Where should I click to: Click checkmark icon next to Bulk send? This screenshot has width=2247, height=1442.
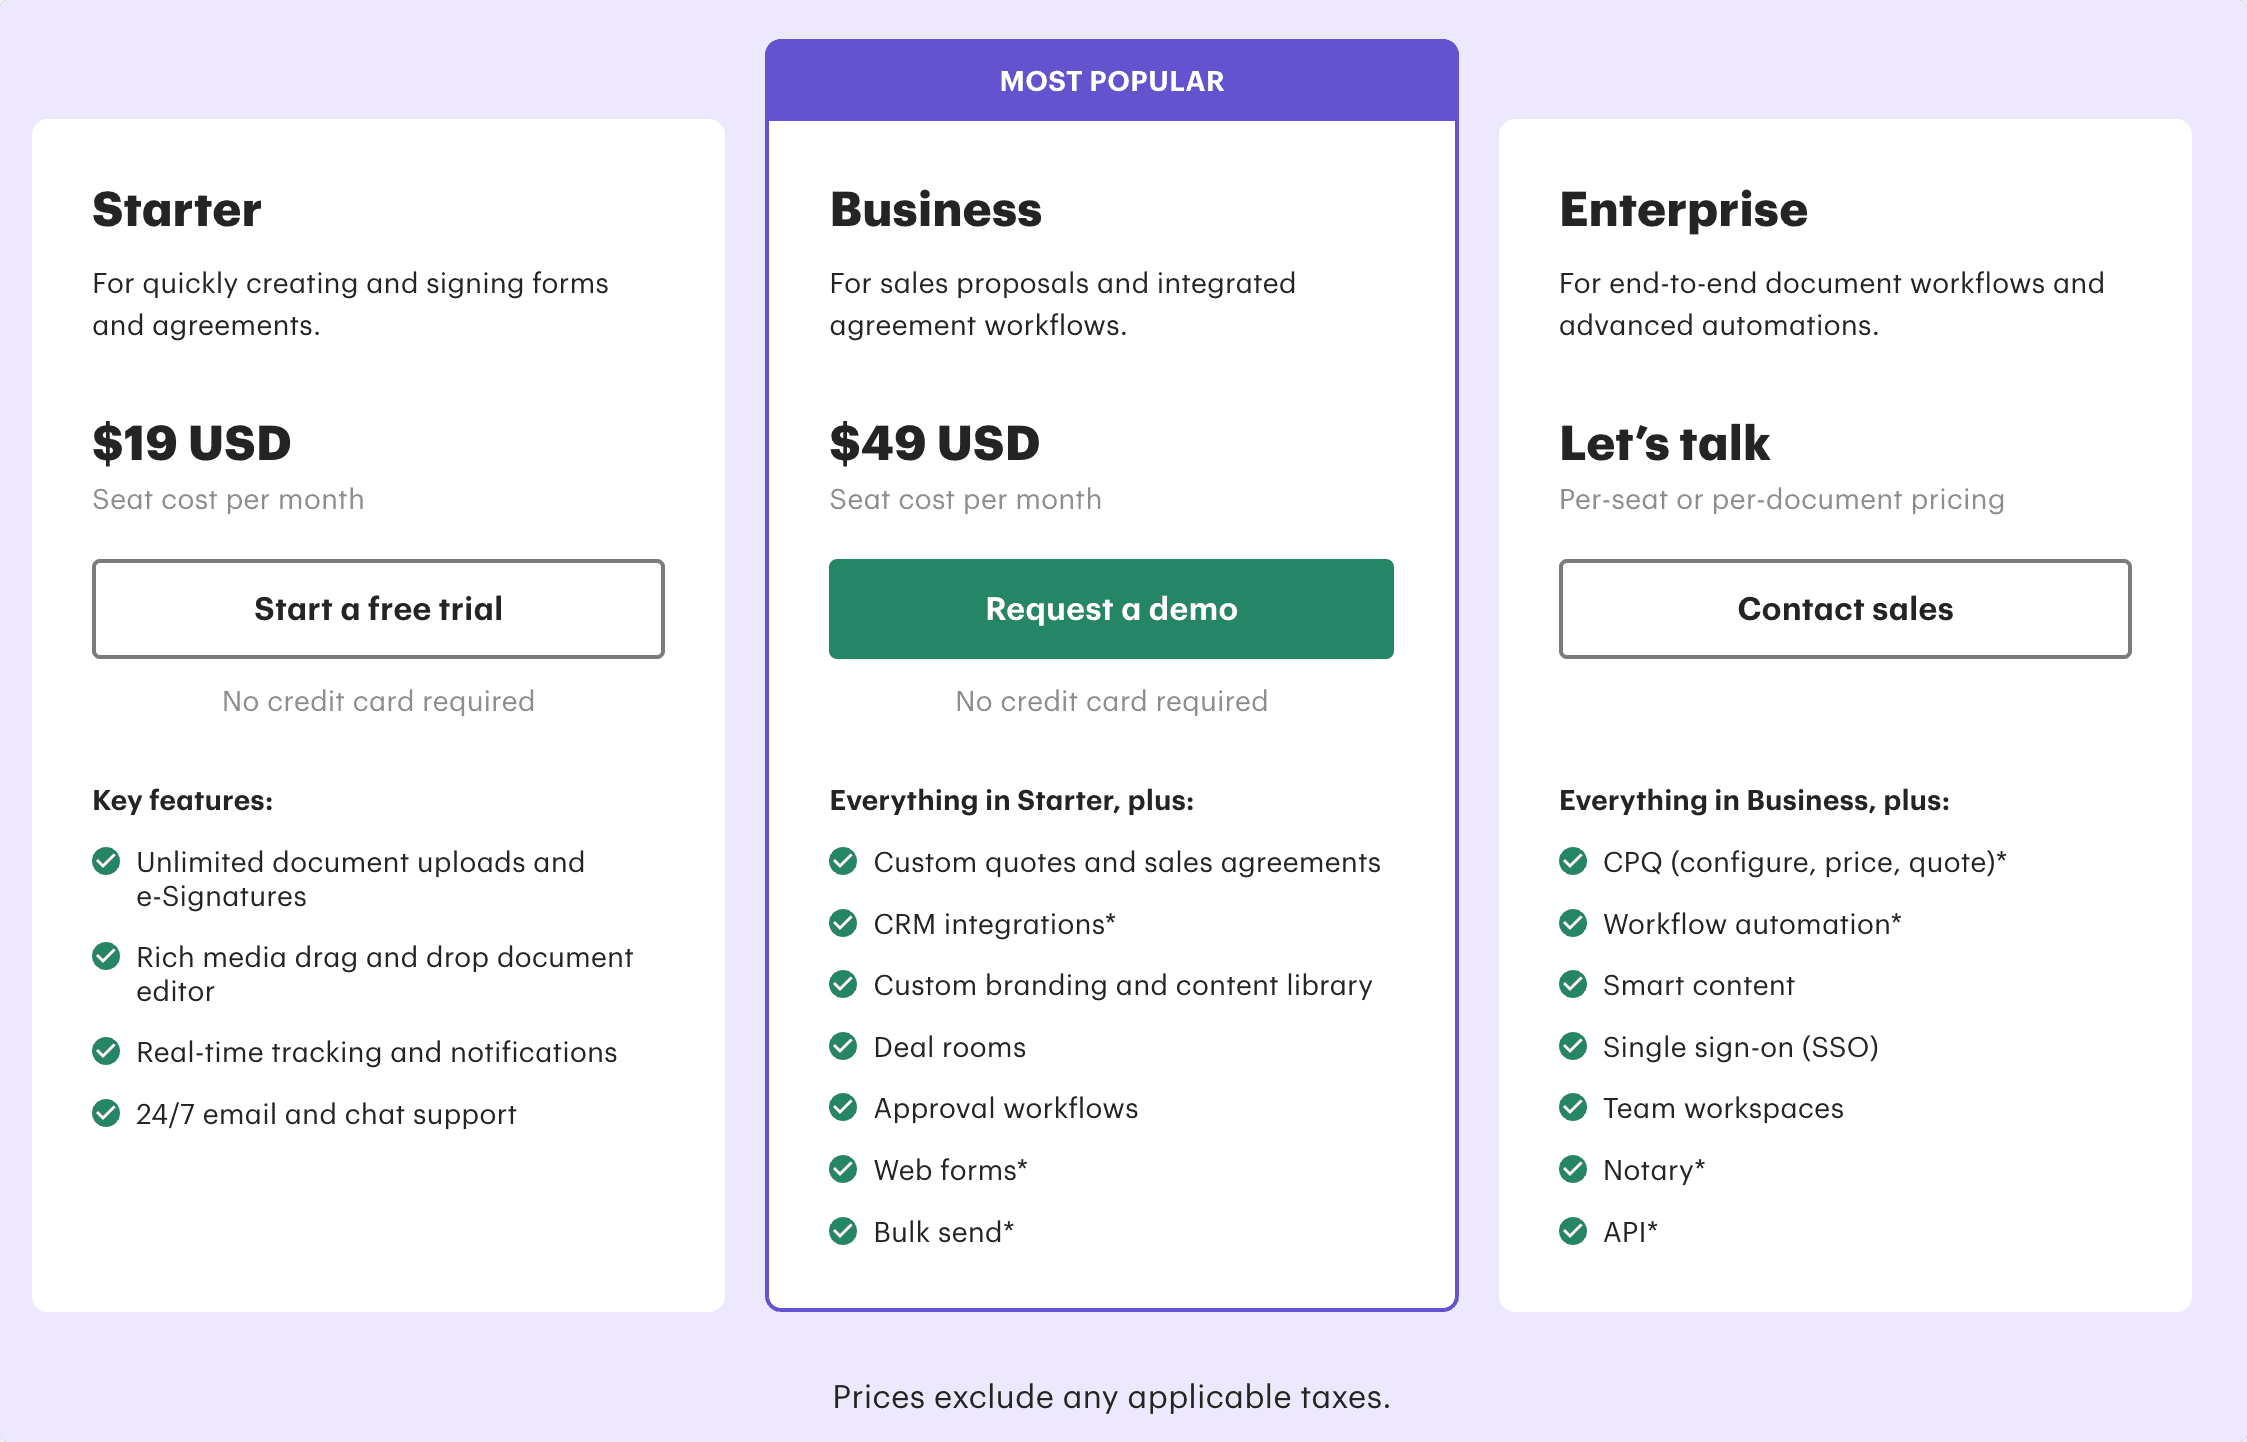click(843, 1231)
